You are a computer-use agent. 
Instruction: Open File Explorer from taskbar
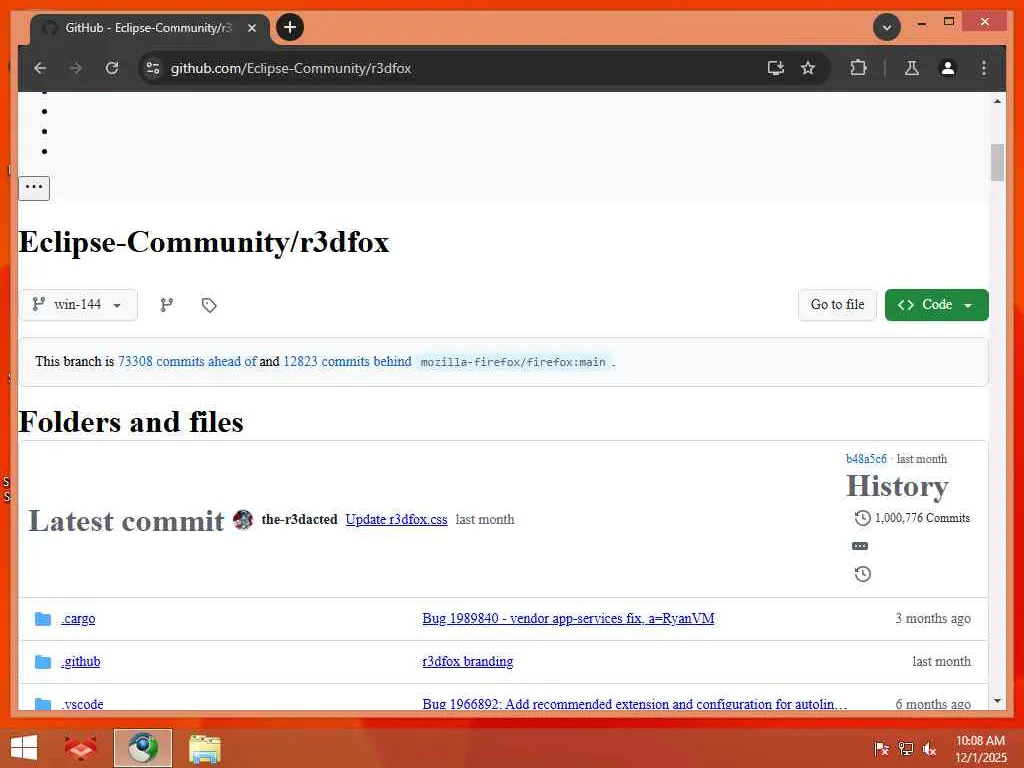point(204,748)
